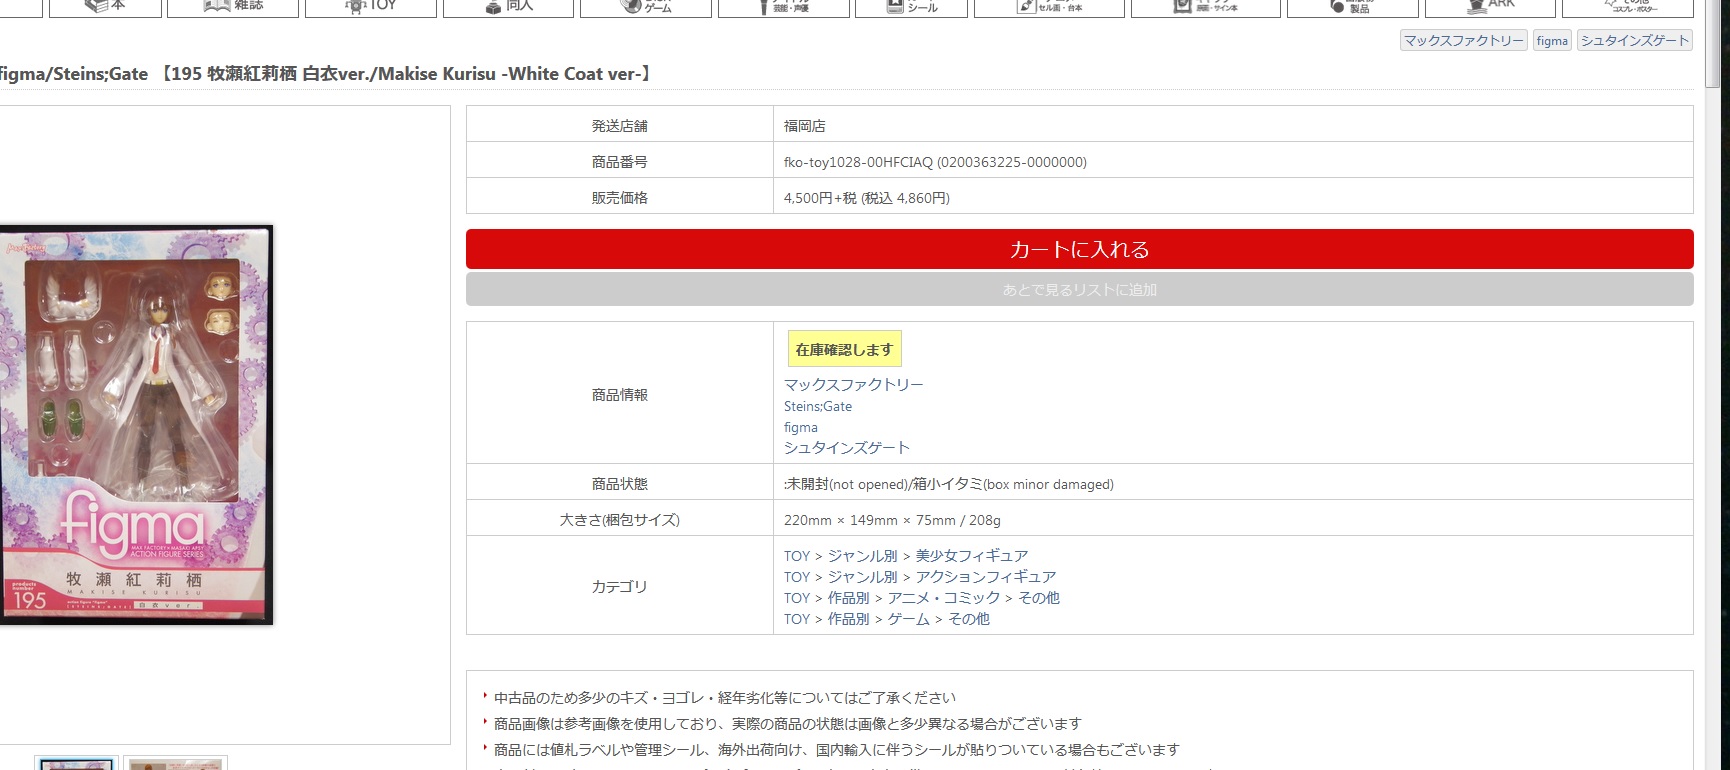Screen dimensions: 1730x770
Task: Click the price 4,500円+税 (税込 4,860円)
Action: (867, 198)
